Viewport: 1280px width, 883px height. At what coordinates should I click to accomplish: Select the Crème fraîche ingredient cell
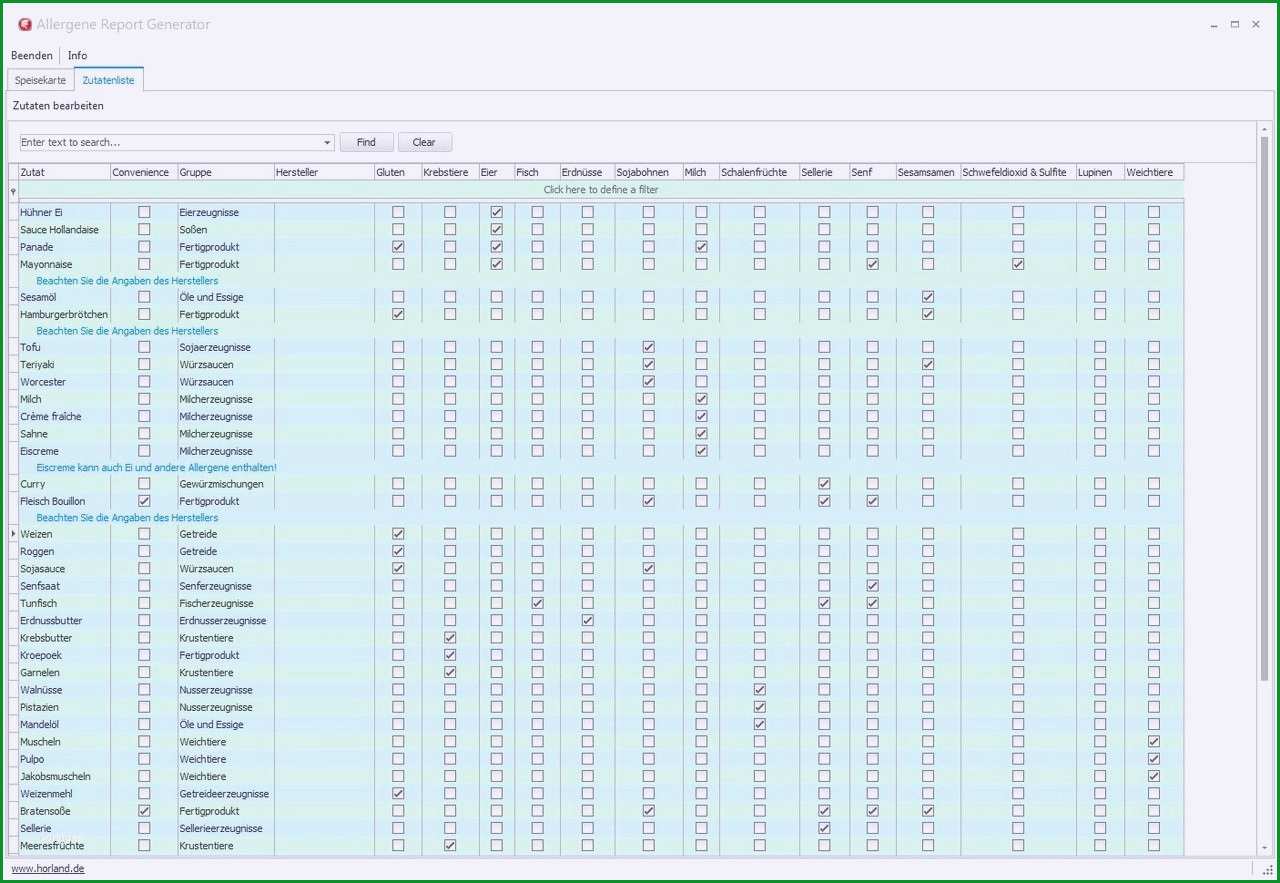64,417
